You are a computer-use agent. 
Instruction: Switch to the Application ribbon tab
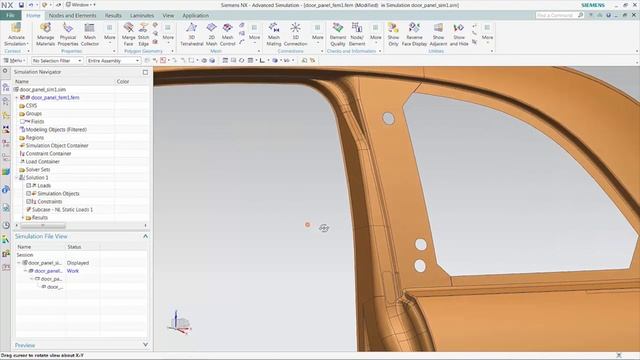196,15
